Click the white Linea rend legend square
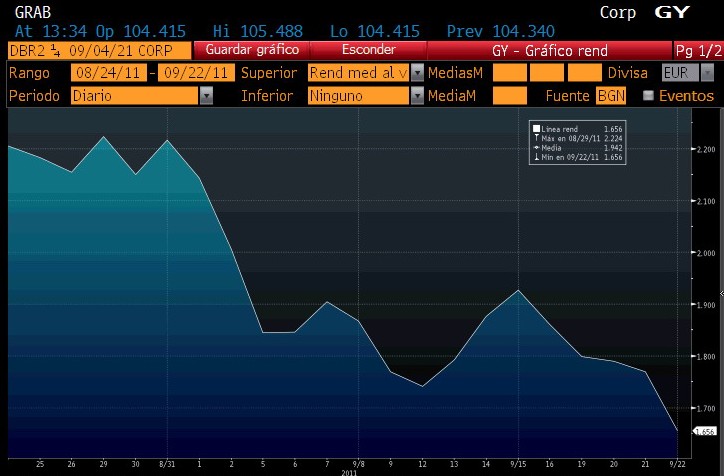This screenshot has height=476, width=724. coord(537,129)
